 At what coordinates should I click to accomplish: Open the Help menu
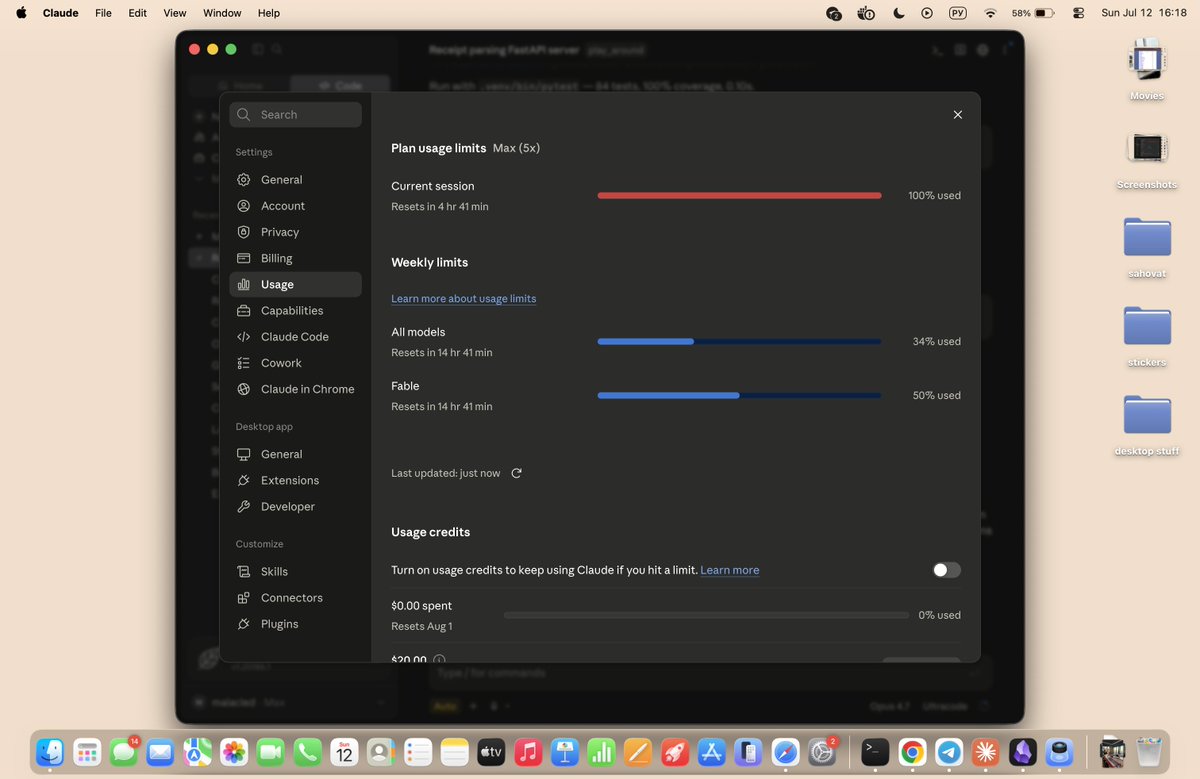click(269, 13)
